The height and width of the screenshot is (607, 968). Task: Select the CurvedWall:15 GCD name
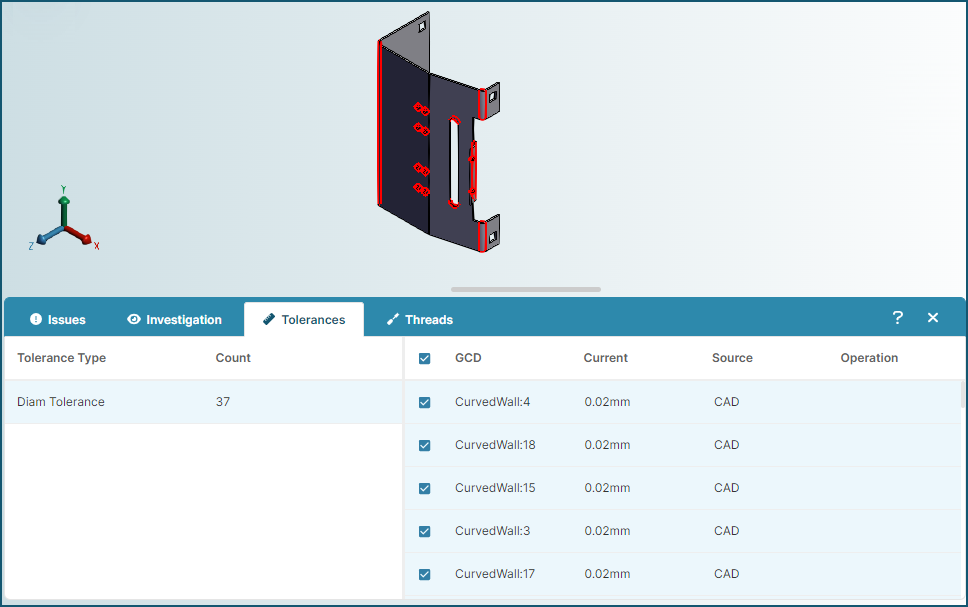pos(495,488)
